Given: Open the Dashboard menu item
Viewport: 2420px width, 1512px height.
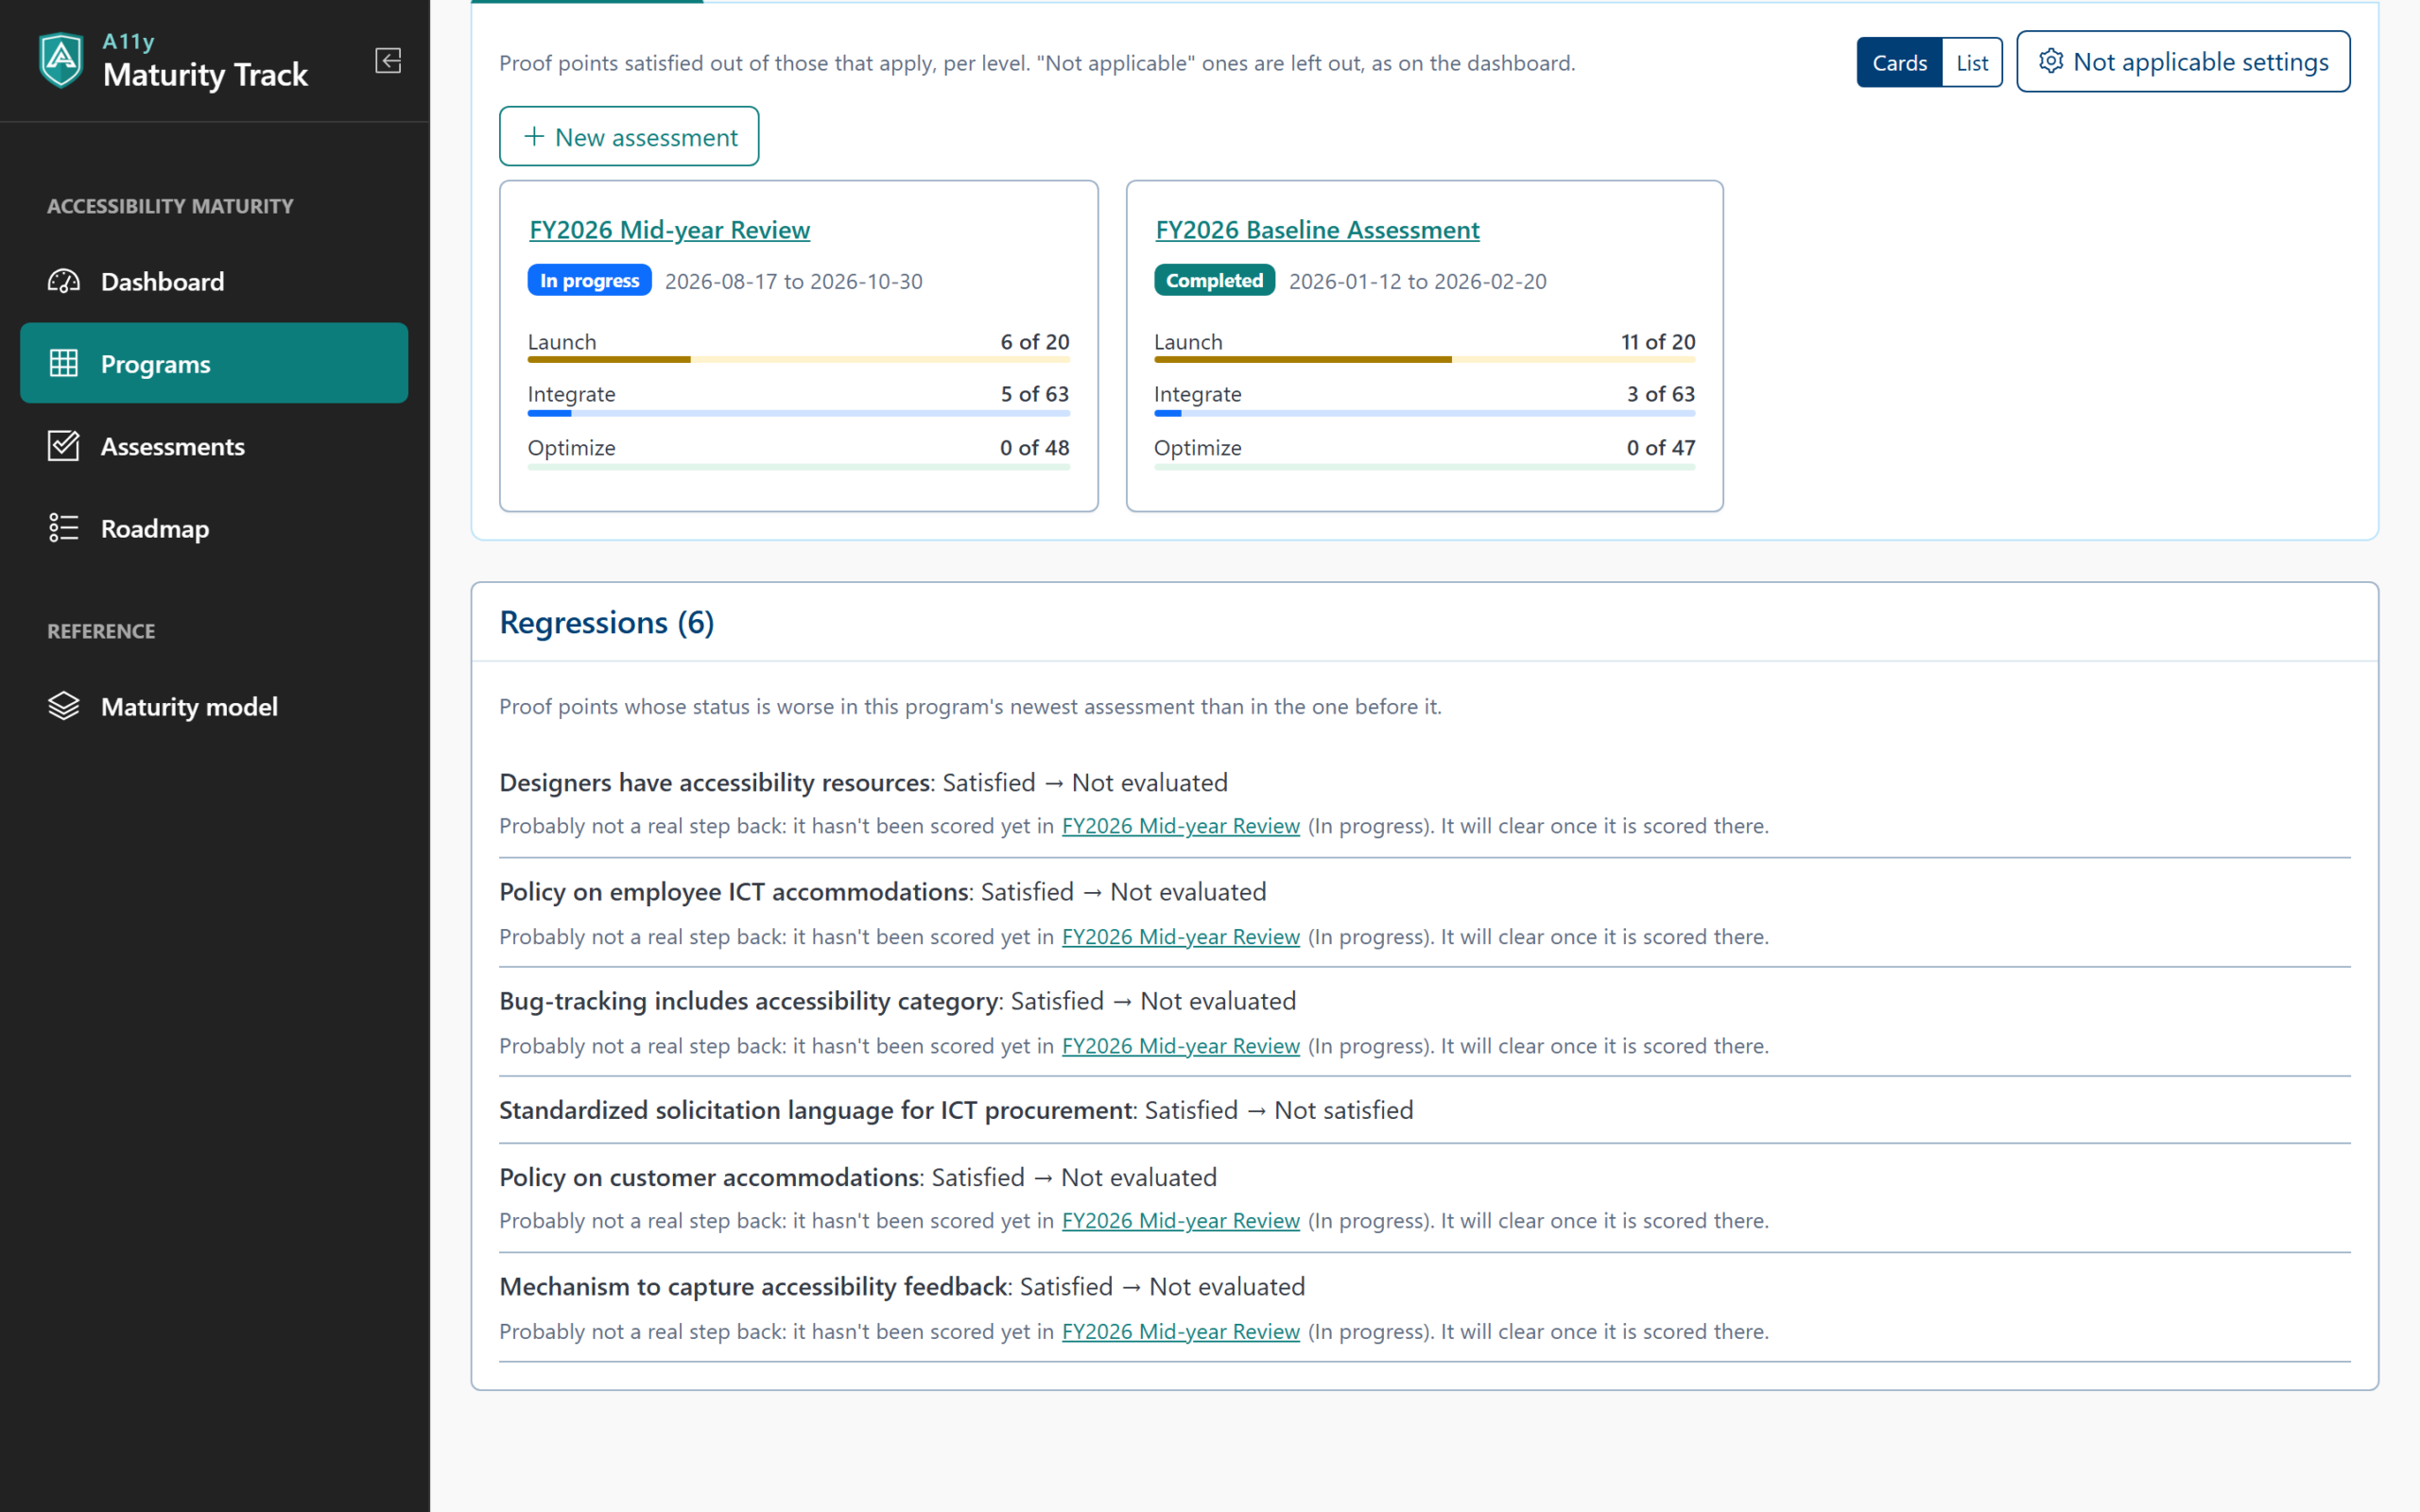Looking at the screenshot, I should 214,281.
